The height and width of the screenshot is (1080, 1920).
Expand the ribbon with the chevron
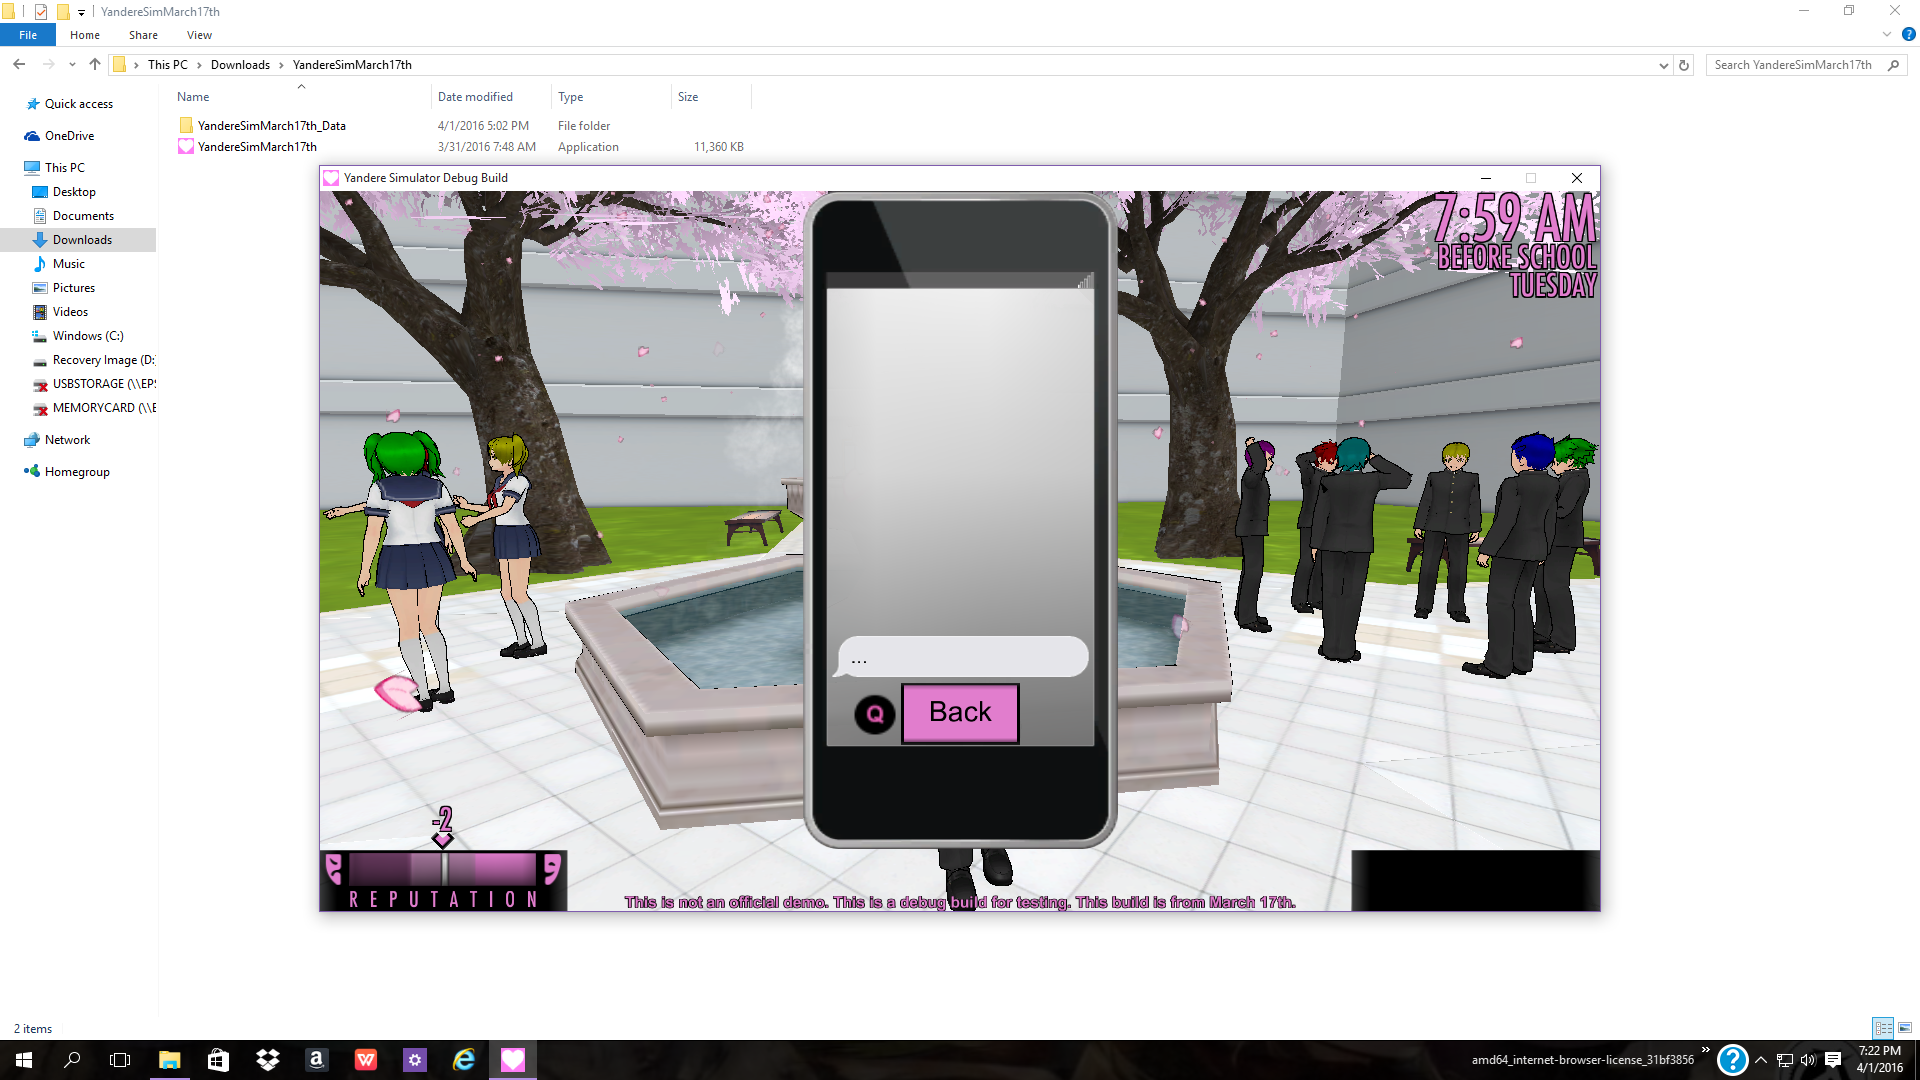(1887, 35)
